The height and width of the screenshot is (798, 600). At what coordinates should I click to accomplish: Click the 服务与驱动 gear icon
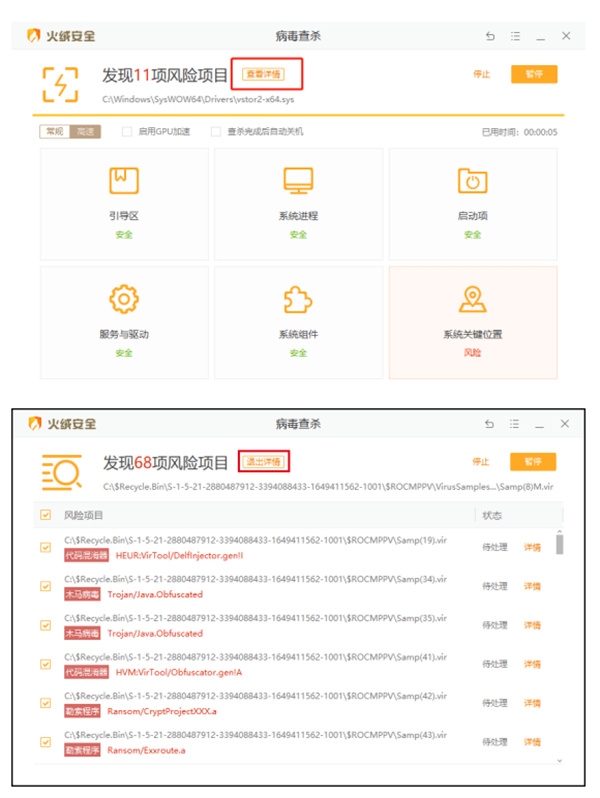[x=124, y=299]
